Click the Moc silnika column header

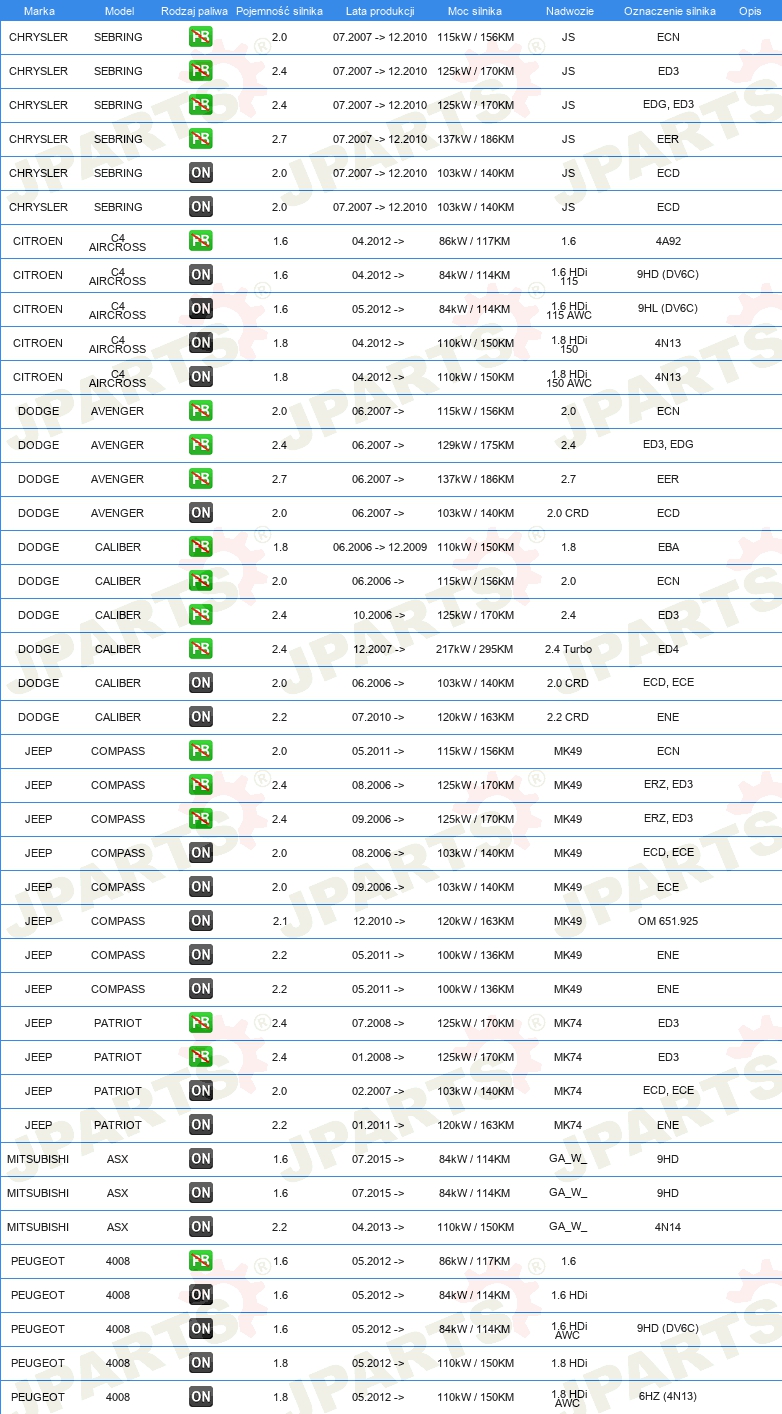(x=475, y=11)
